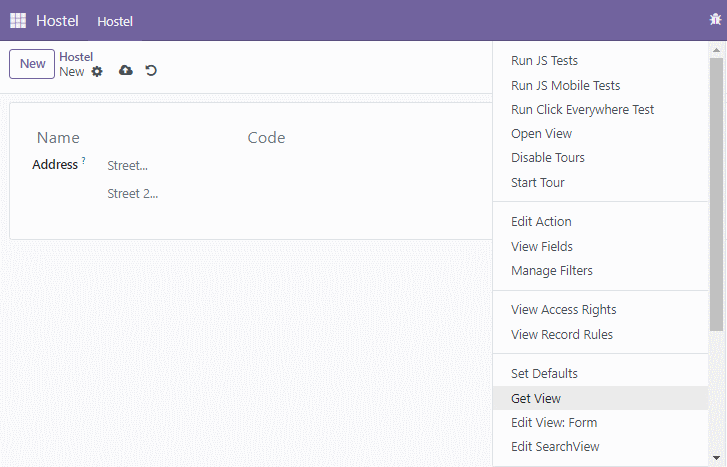The image size is (727, 467).
Task: Click scrollbar up arrow in debug menu
Action: [716, 50]
